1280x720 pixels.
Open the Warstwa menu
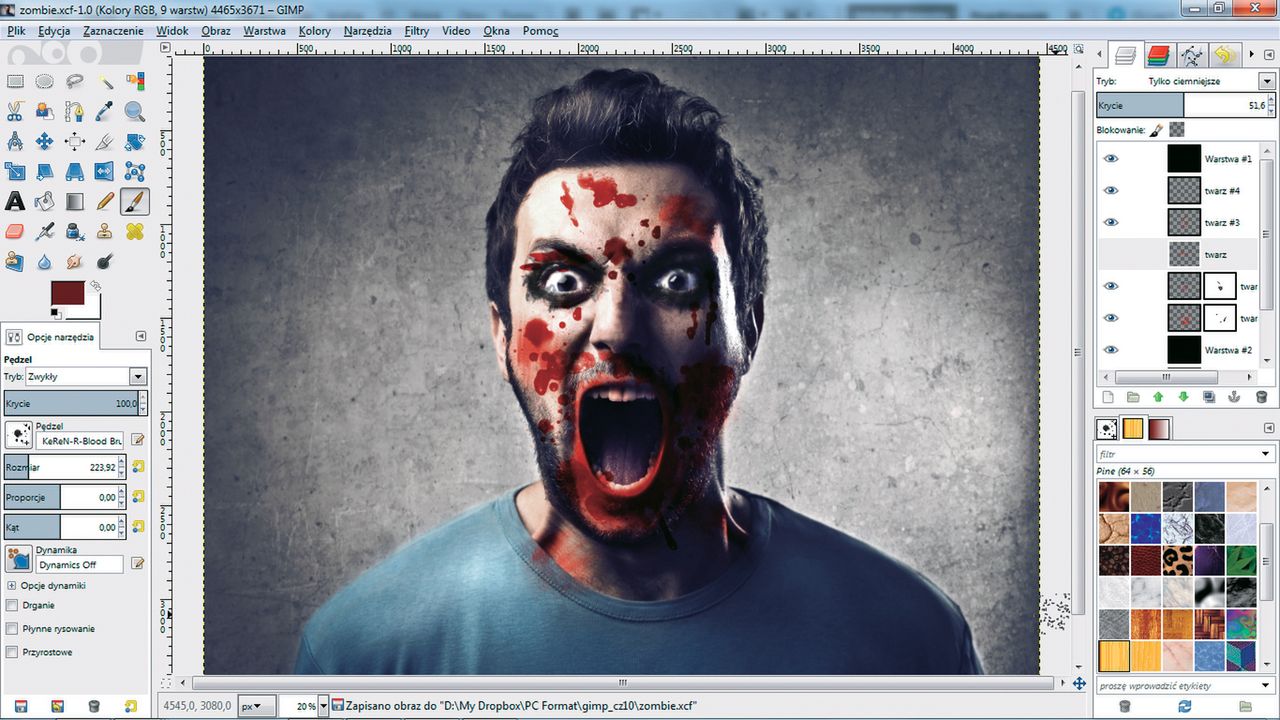[264, 31]
